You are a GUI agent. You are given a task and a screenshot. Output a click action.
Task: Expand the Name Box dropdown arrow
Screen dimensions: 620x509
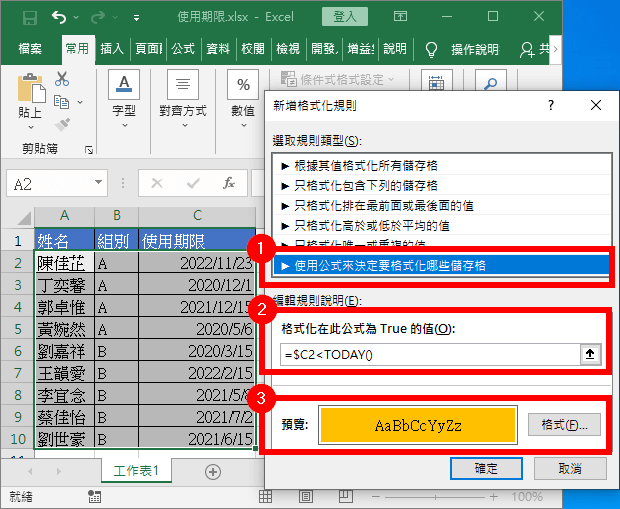tap(98, 182)
